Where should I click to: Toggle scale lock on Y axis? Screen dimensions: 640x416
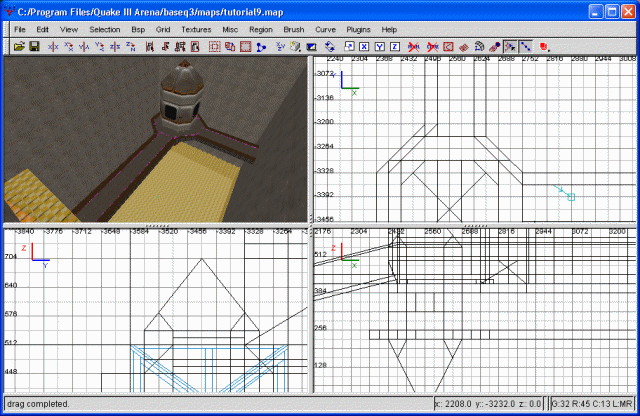[380, 47]
